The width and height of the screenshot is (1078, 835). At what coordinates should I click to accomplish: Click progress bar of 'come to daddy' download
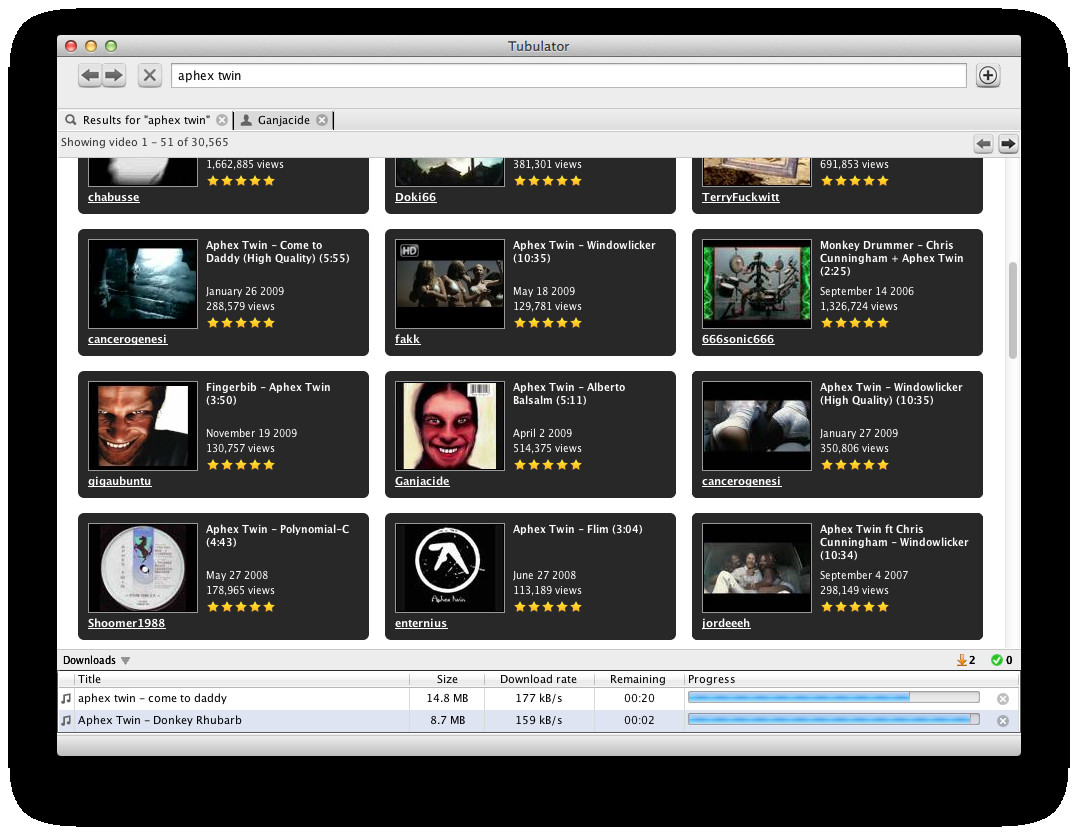pos(834,698)
